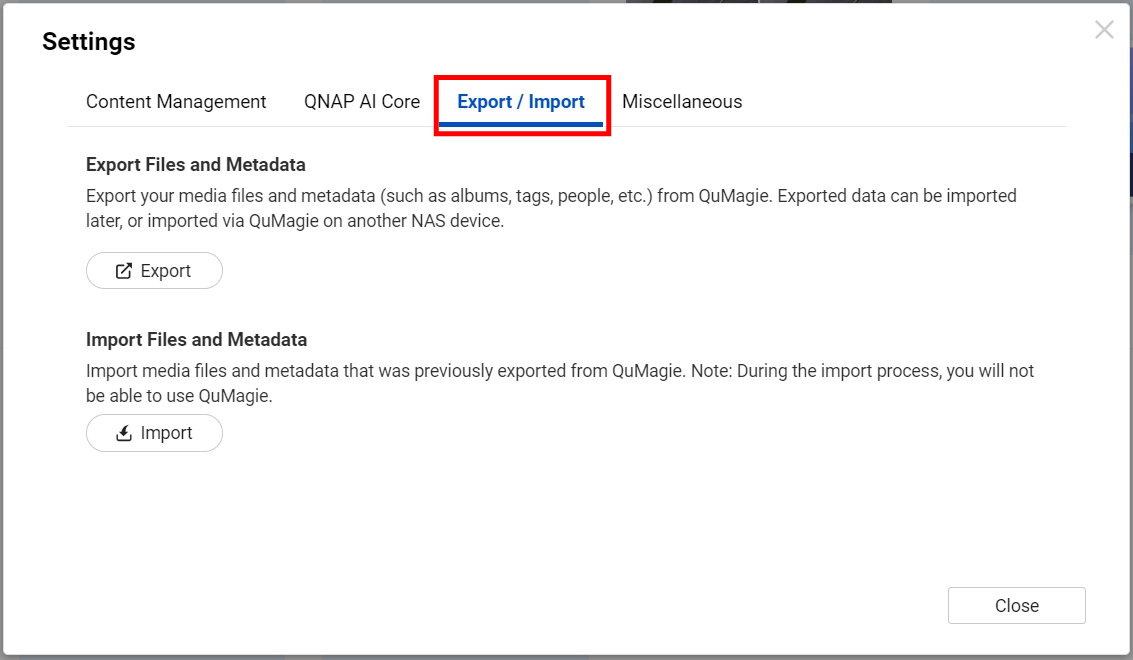The height and width of the screenshot is (660, 1133).
Task: Click the Import Files and Metadata heading
Action: click(196, 340)
